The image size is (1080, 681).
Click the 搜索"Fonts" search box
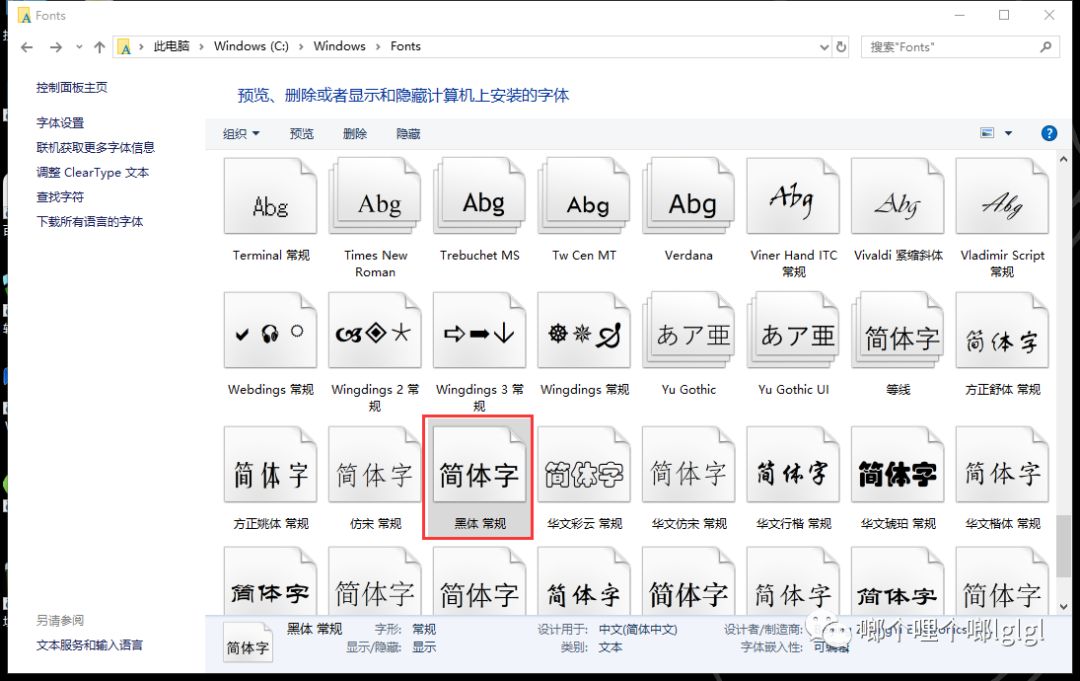959,47
